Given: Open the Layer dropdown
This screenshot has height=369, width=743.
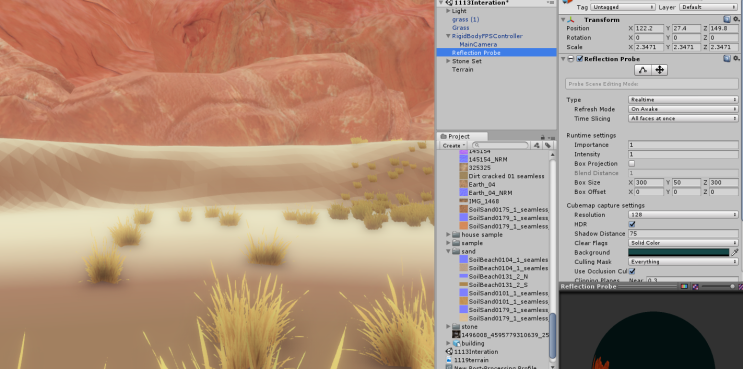Looking at the screenshot, I should [708, 7].
